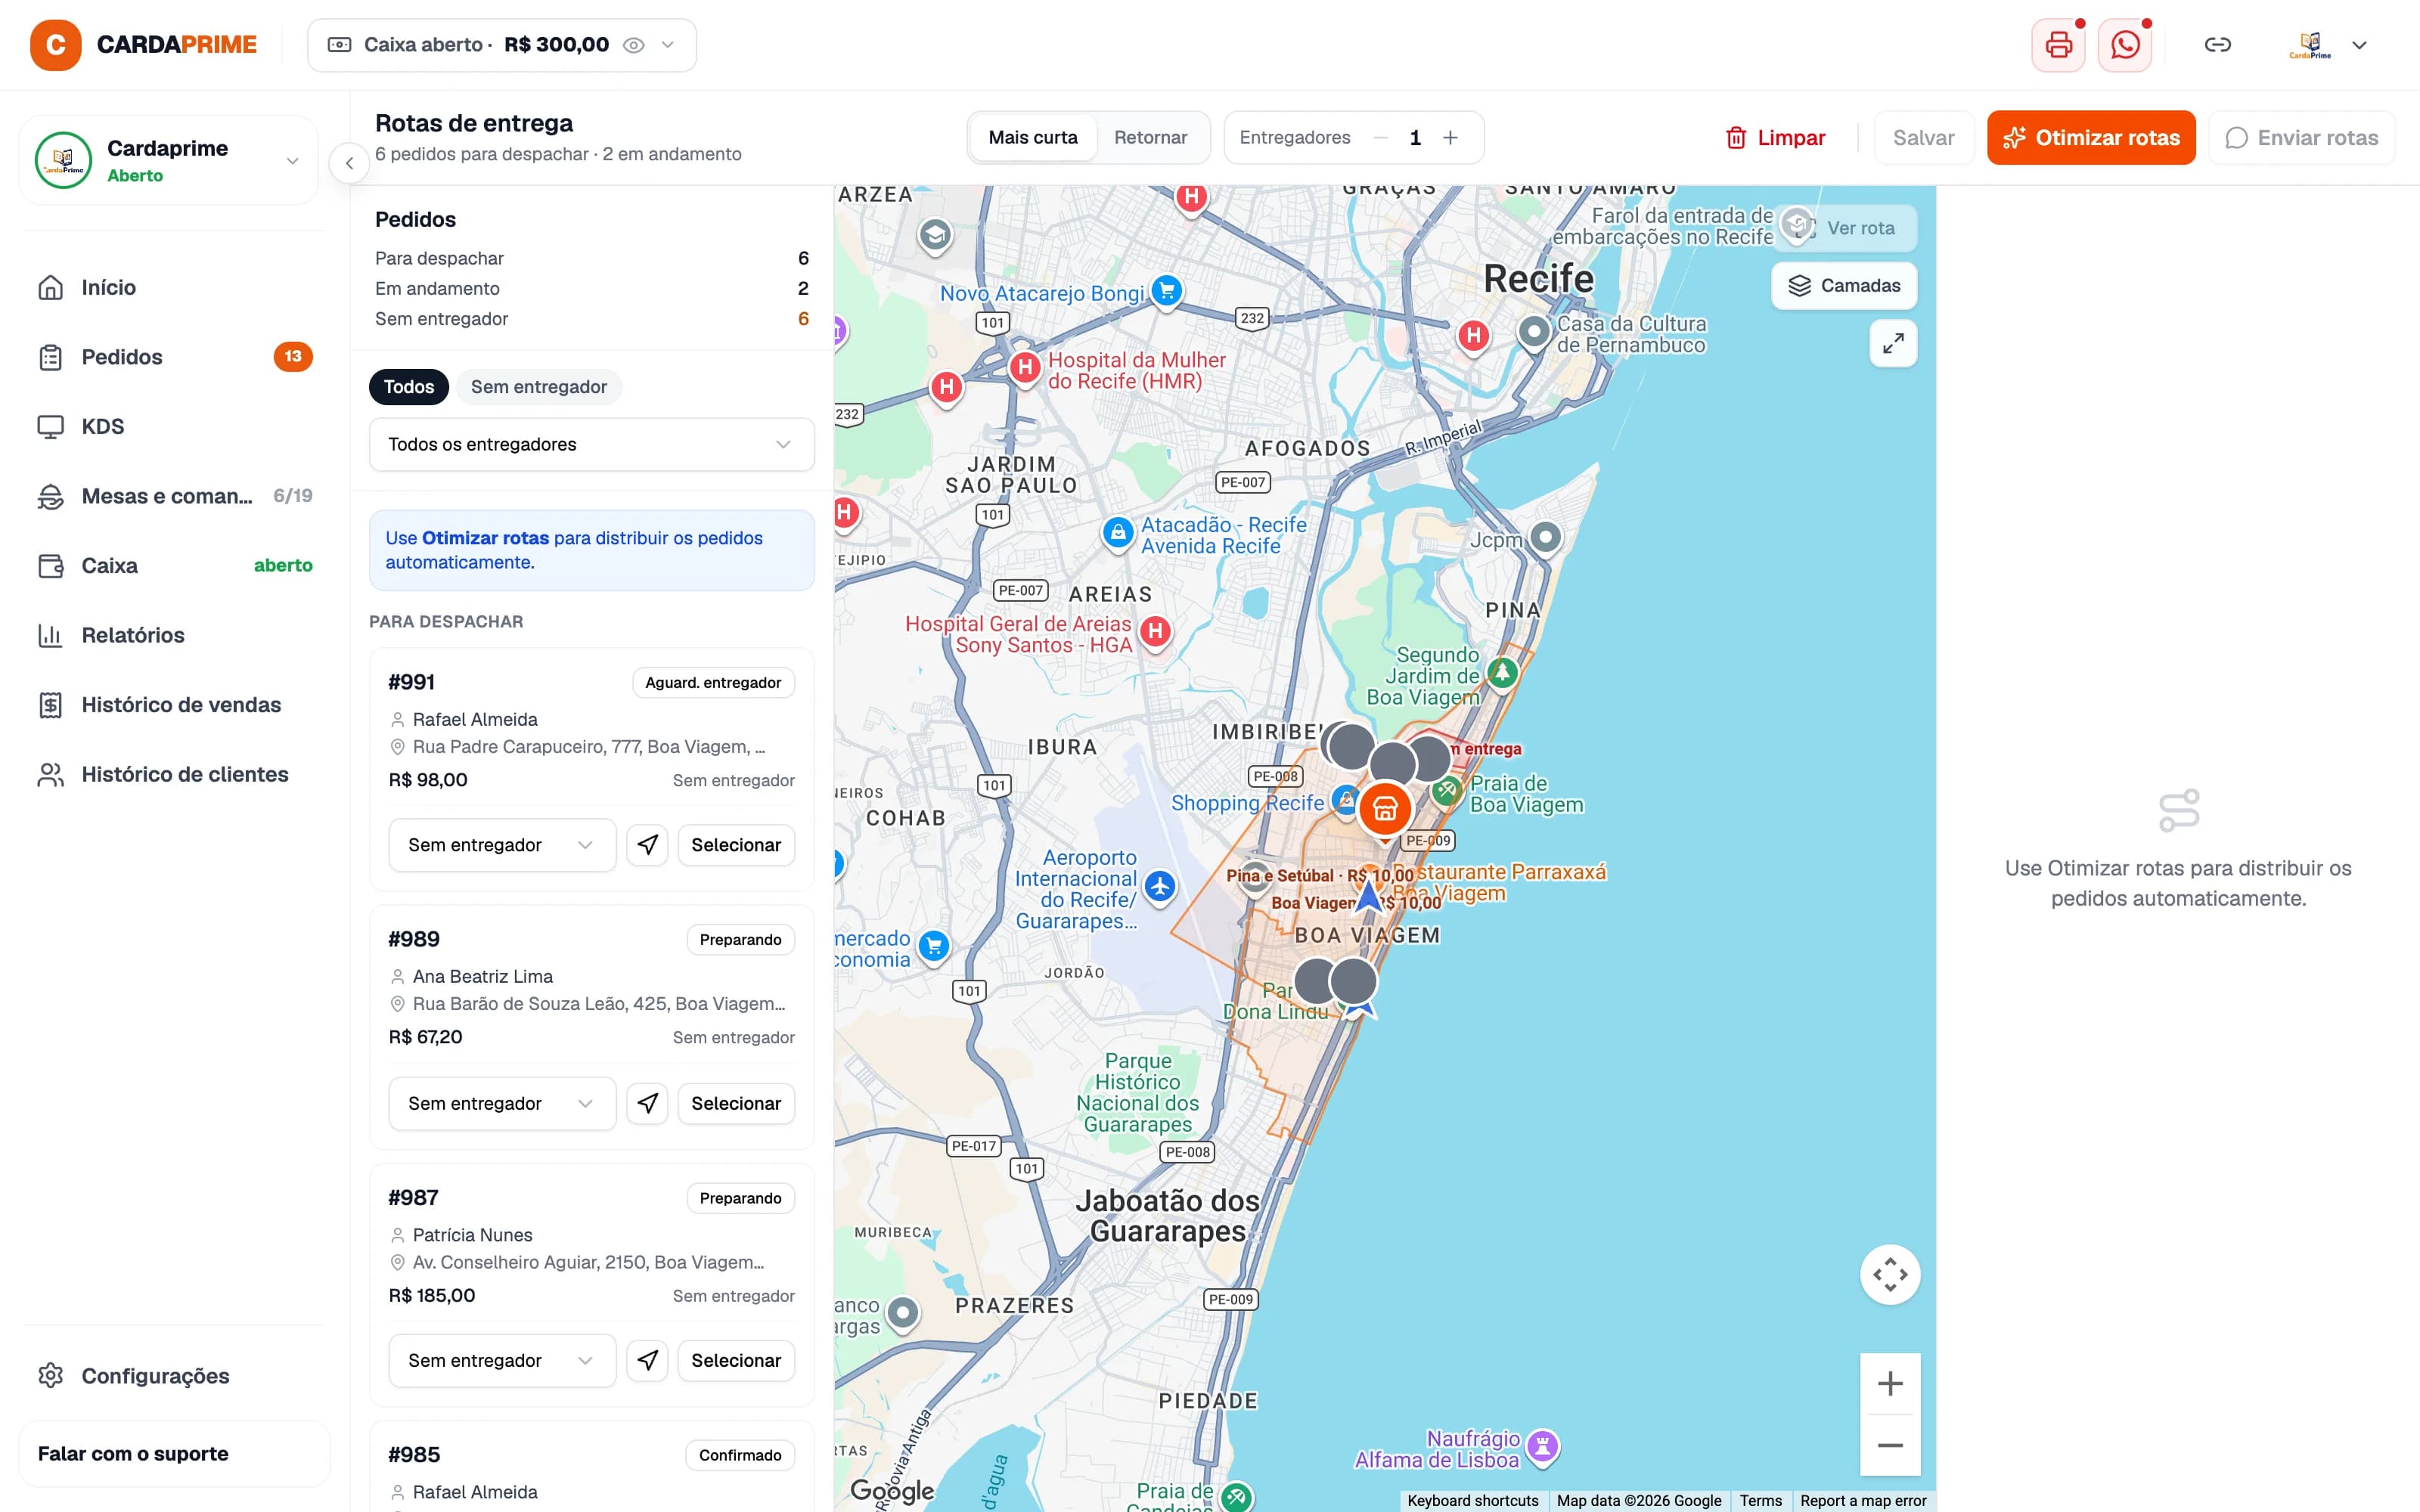Open the user profile menu chevron
This screenshot has height=1512, width=2420.
click(x=2359, y=45)
